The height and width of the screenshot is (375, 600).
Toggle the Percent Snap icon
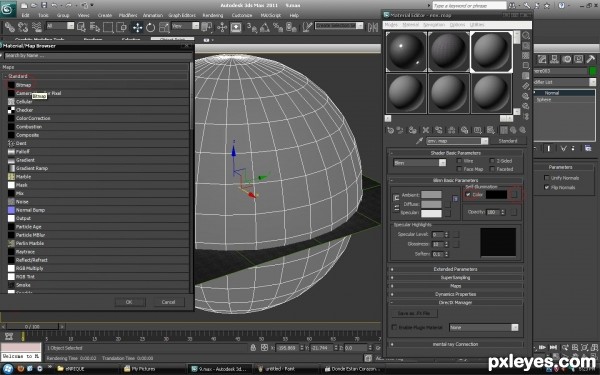point(278,27)
